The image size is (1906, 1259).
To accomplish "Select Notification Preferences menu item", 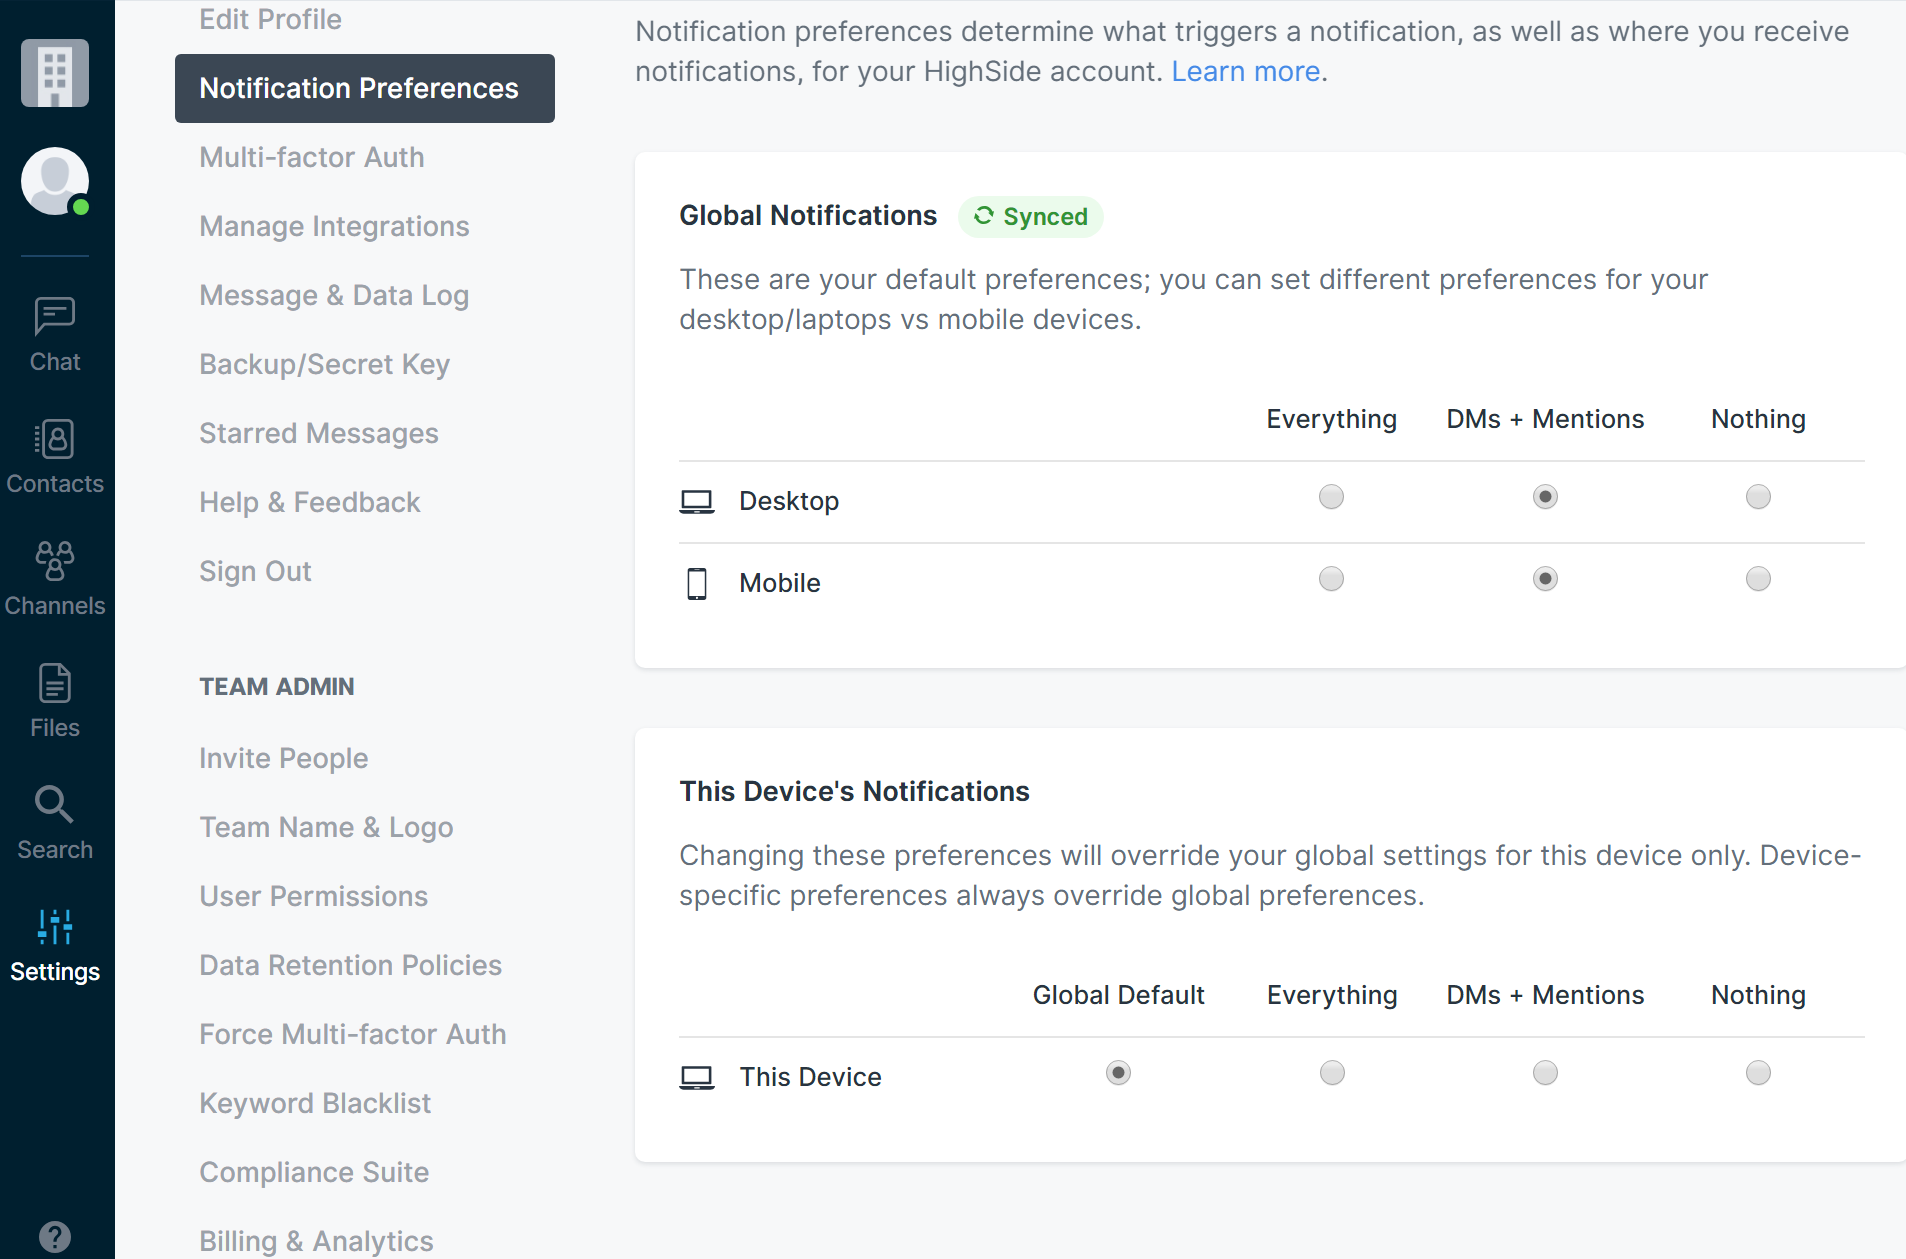I will pyautogui.click(x=365, y=88).
